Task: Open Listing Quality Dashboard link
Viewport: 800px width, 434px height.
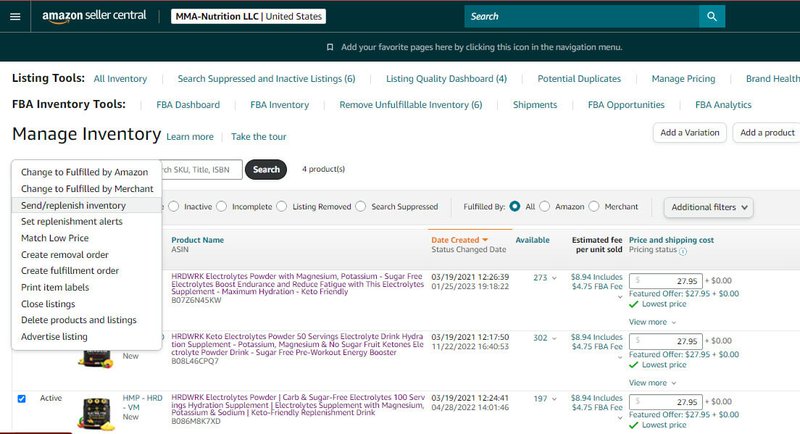Action: pyautogui.click(x=446, y=79)
